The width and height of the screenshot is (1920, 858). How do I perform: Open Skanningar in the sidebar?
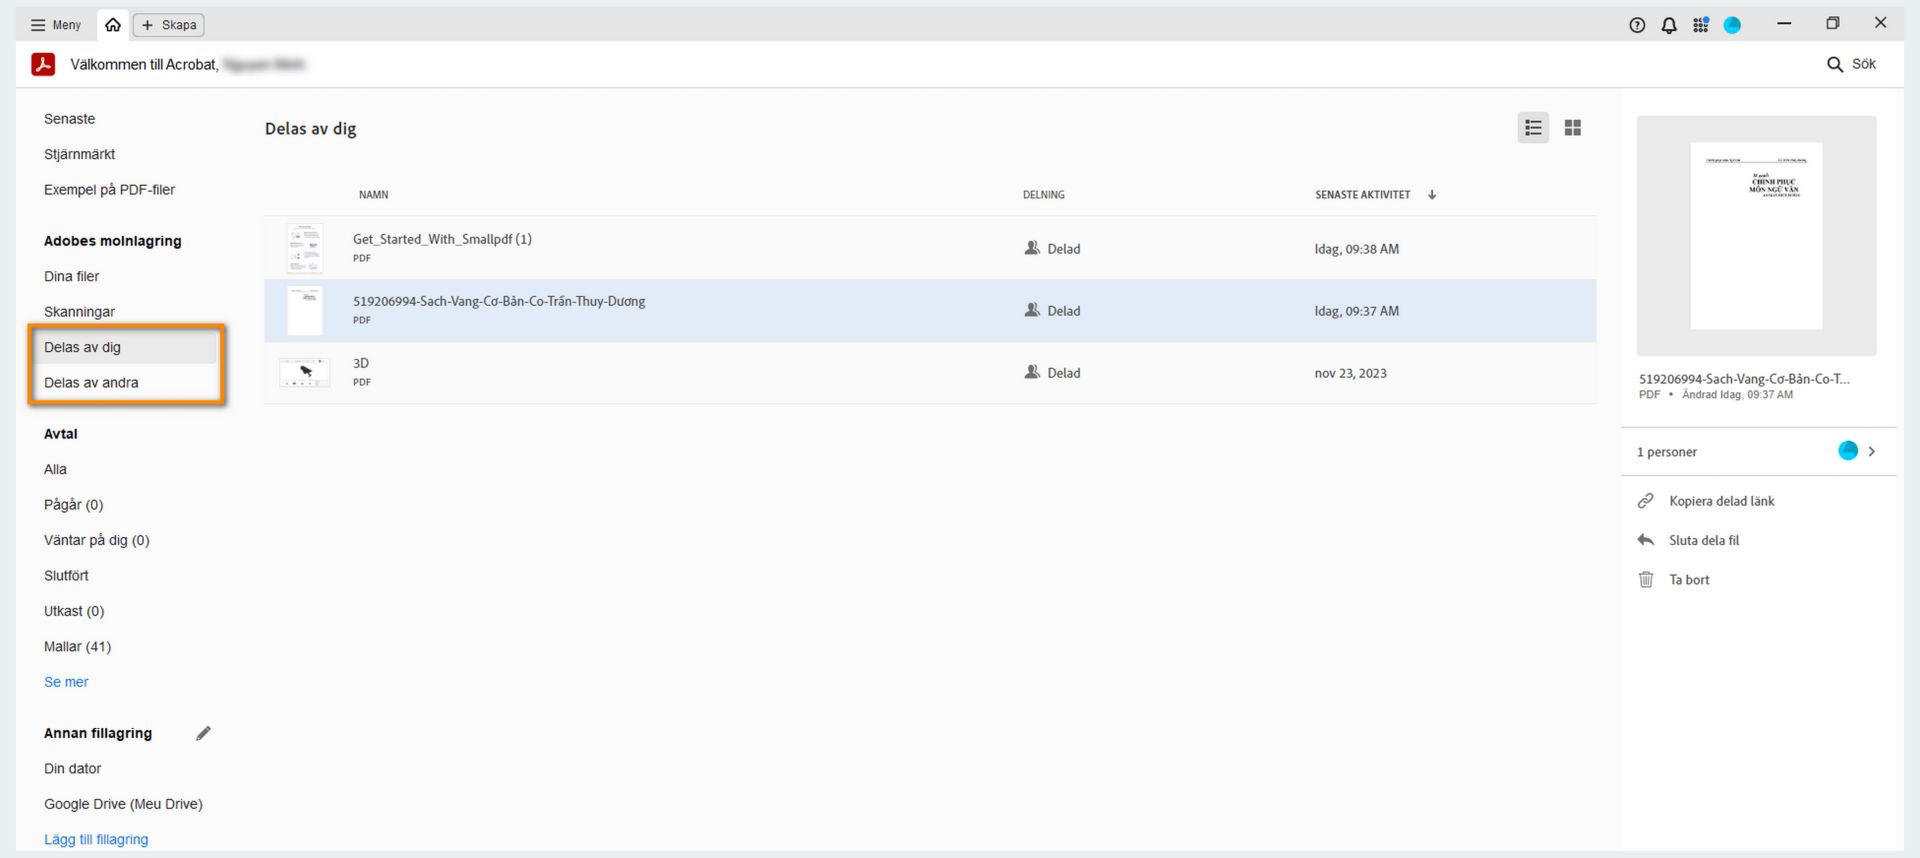(80, 312)
